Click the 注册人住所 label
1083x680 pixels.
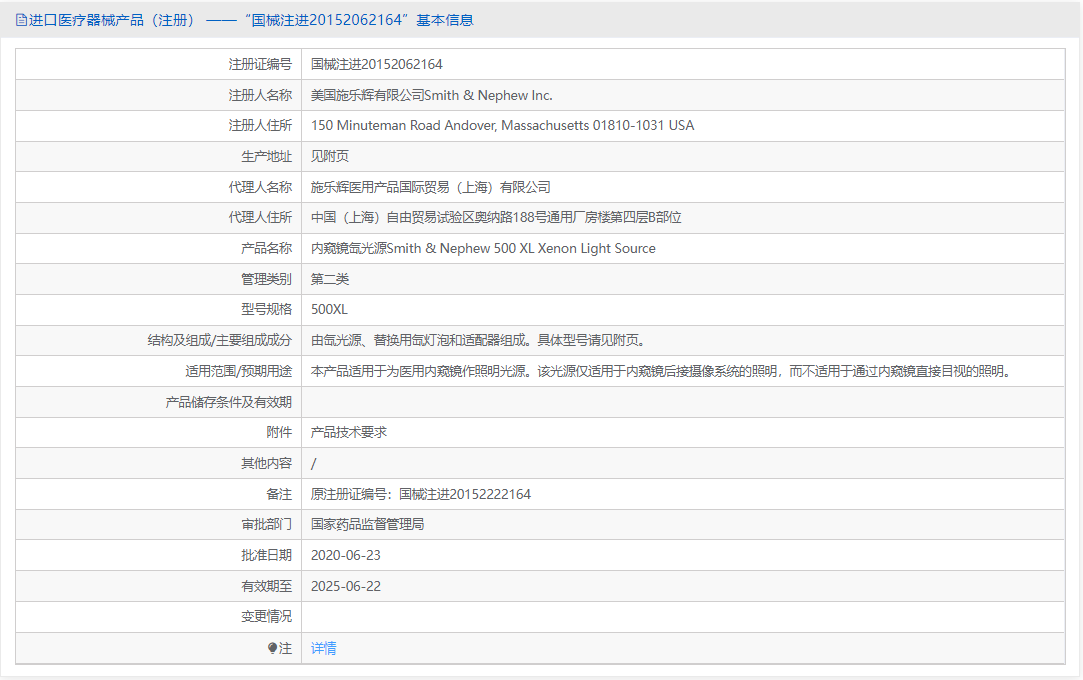(260, 126)
